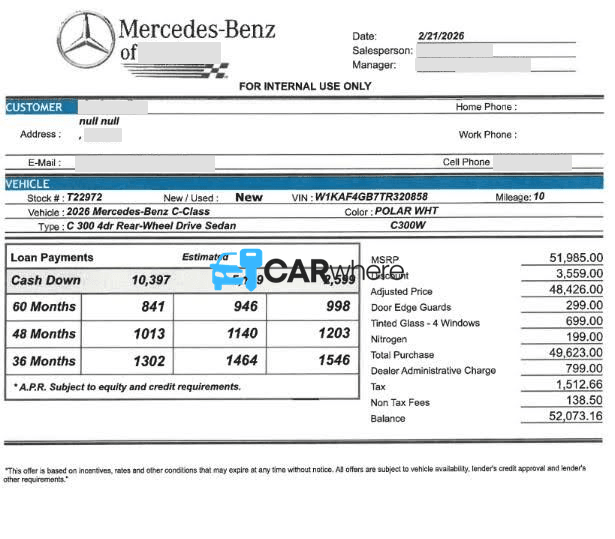Viewport: 615px width, 539px height.
Task: Click the E-Mail field label
Action: pyautogui.click(x=45, y=164)
